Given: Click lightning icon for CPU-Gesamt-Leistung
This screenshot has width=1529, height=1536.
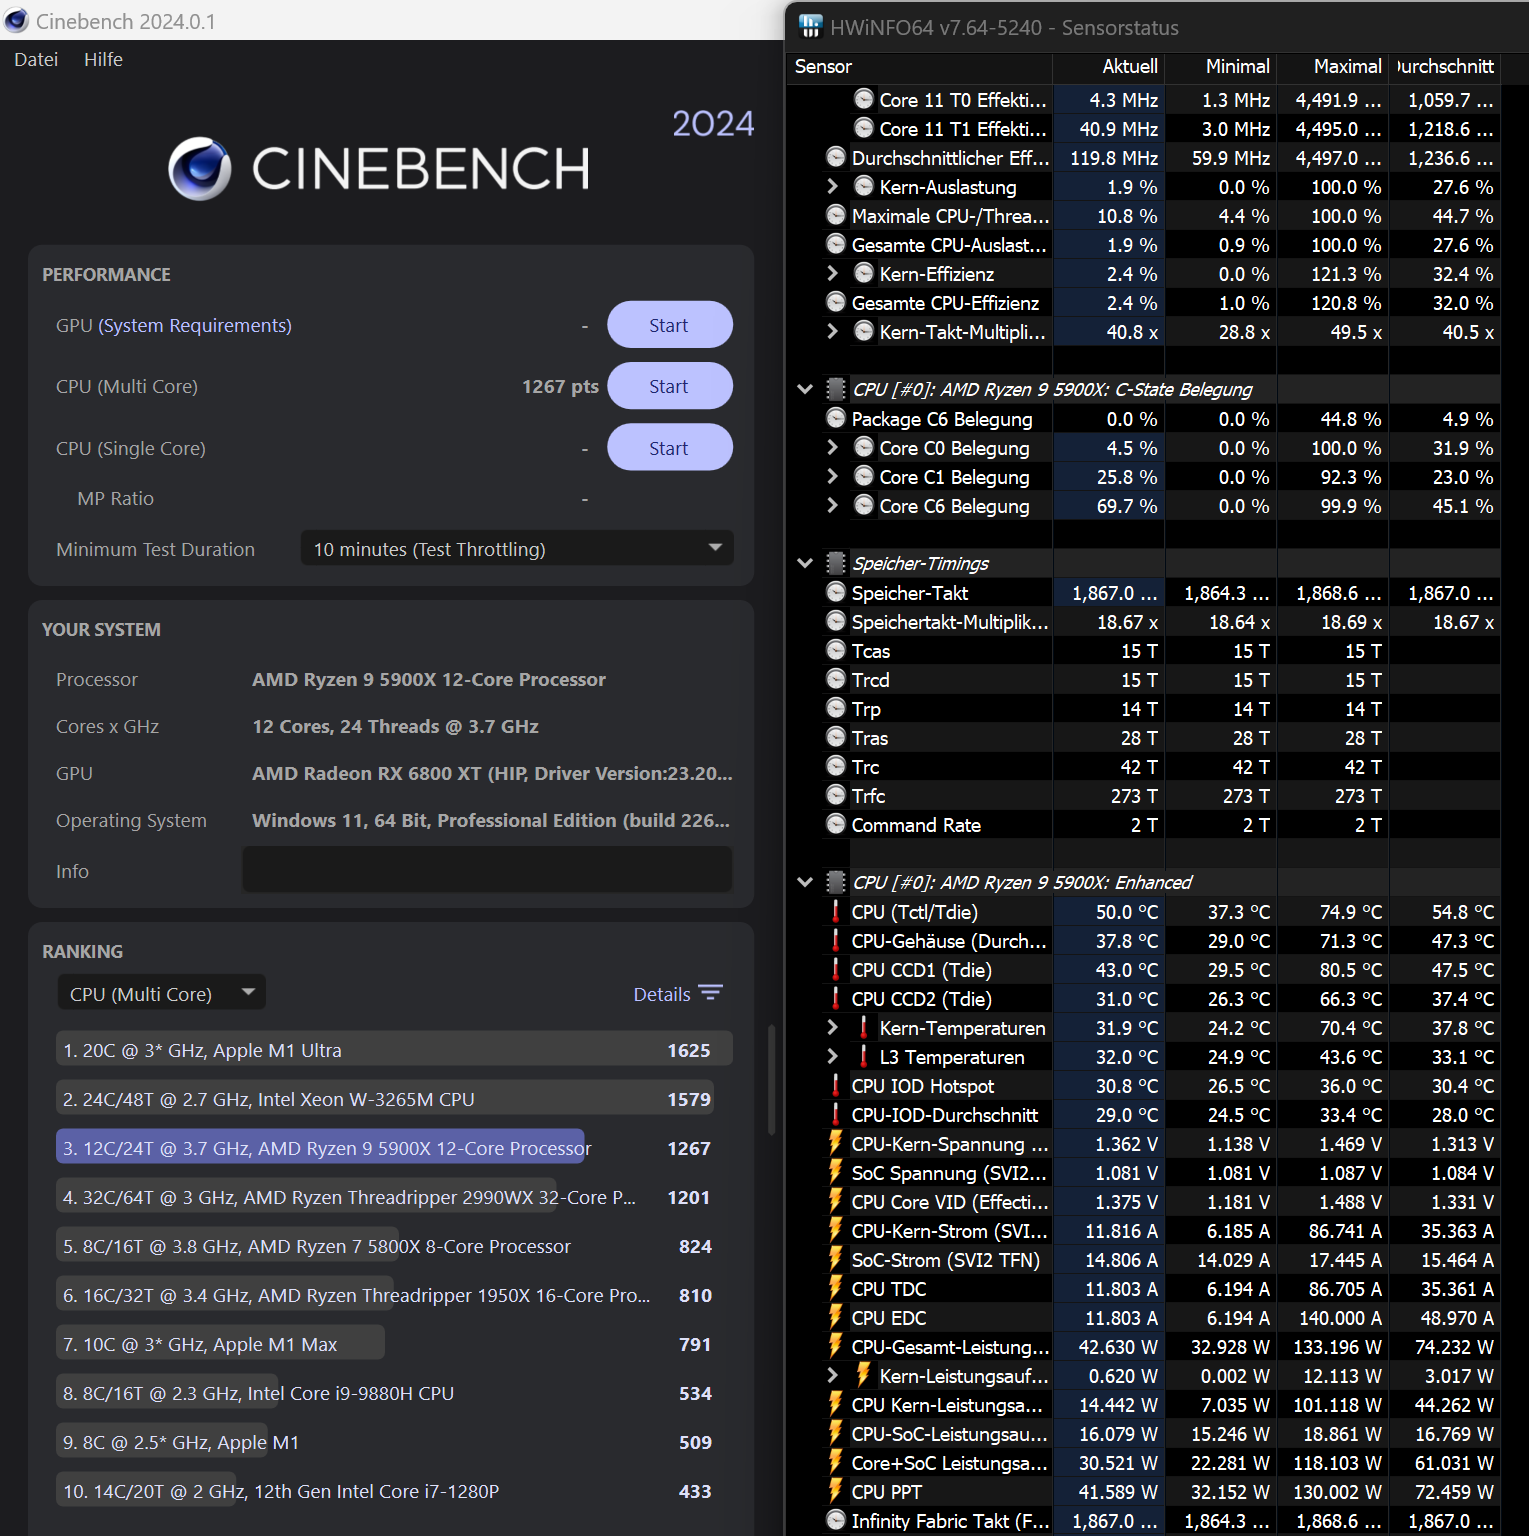Looking at the screenshot, I should coord(836,1346).
